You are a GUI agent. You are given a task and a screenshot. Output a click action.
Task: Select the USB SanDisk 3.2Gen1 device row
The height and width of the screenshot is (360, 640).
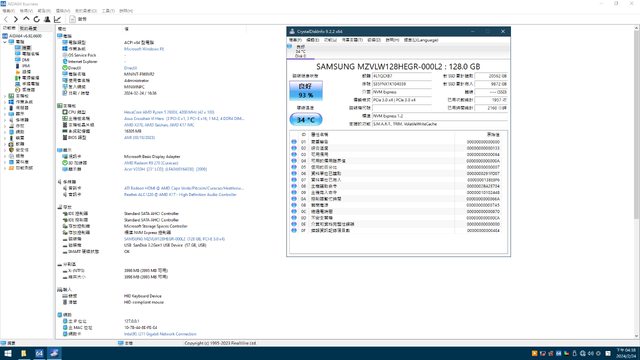tap(165, 245)
